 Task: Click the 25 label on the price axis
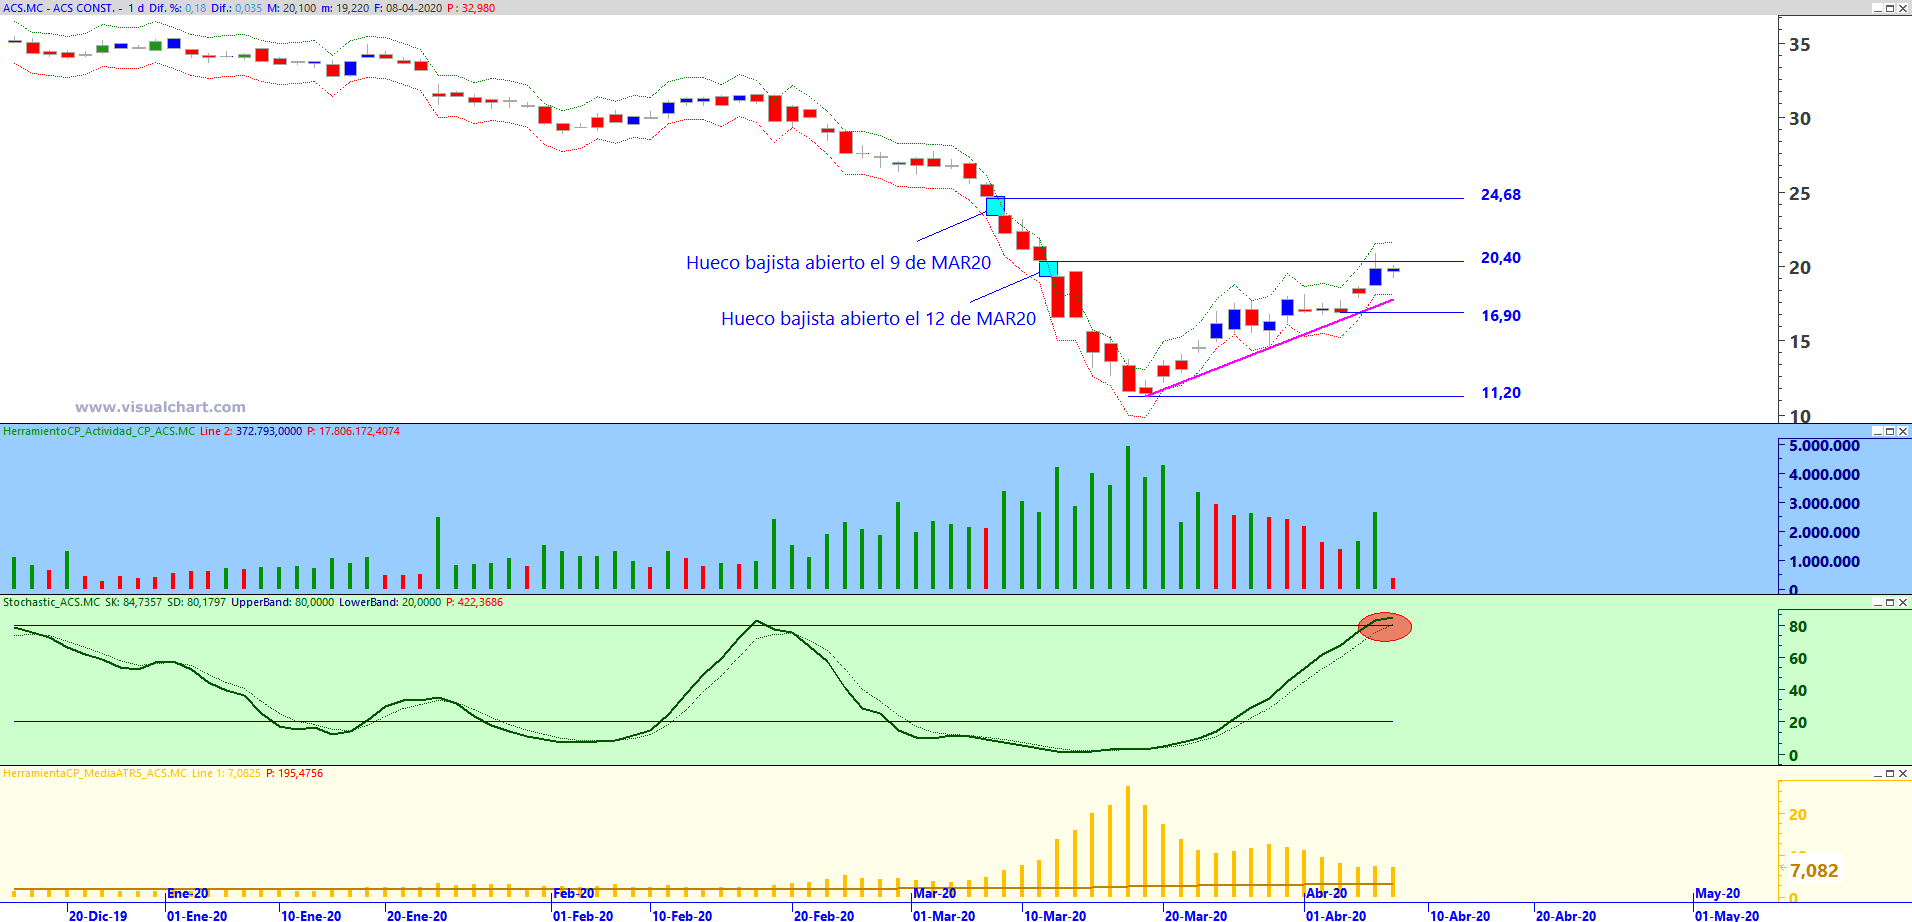1799,194
